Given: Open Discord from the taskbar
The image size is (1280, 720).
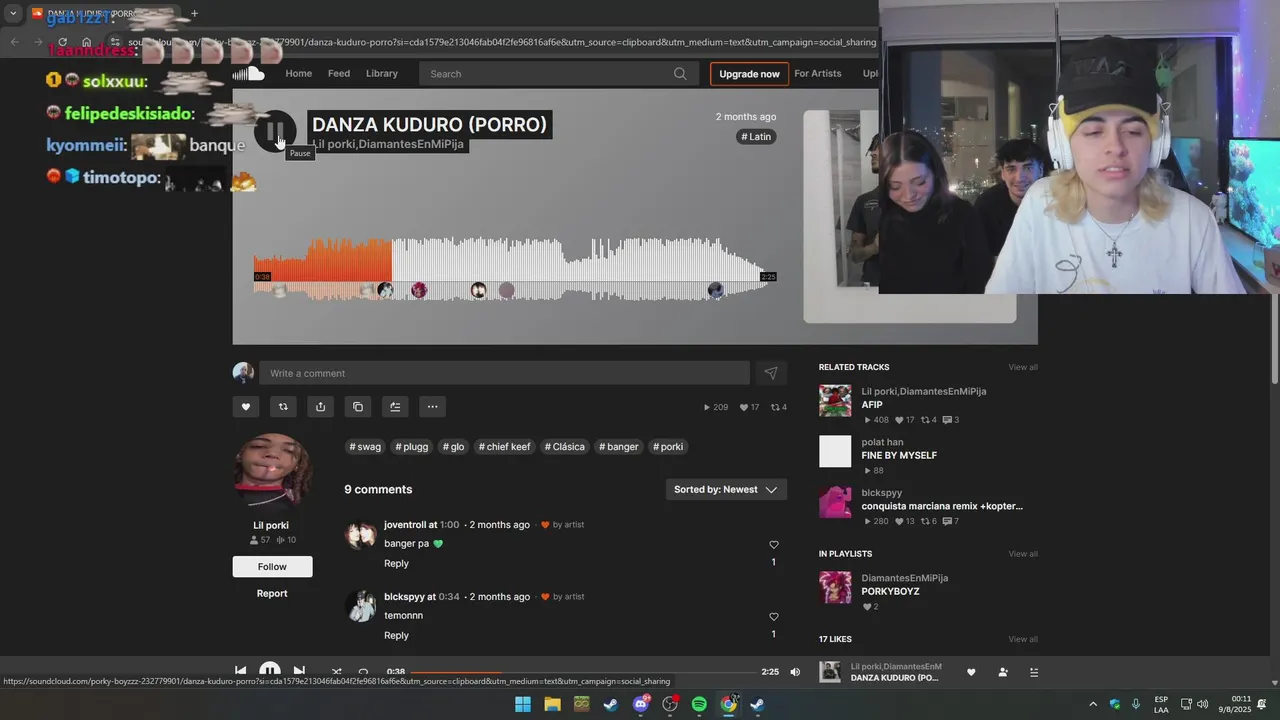Looking at the screenshot, I should click(x=640, y=704).
